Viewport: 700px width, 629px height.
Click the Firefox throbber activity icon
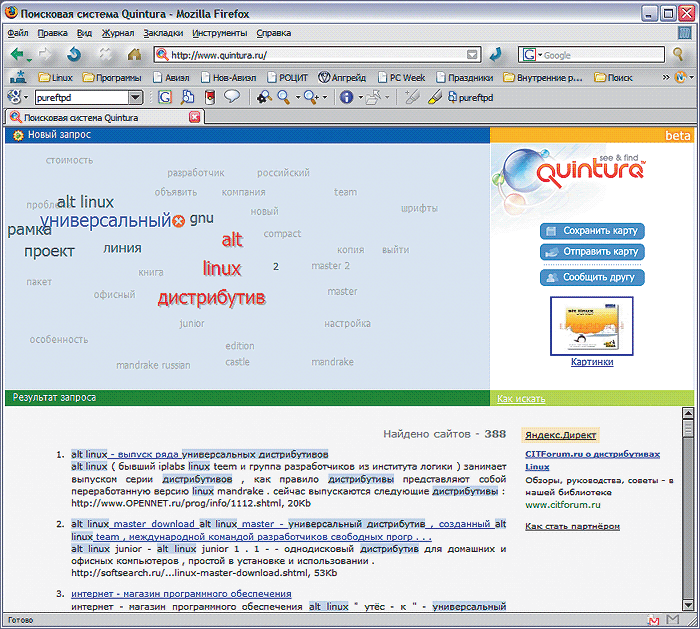(x=684, y=33)
